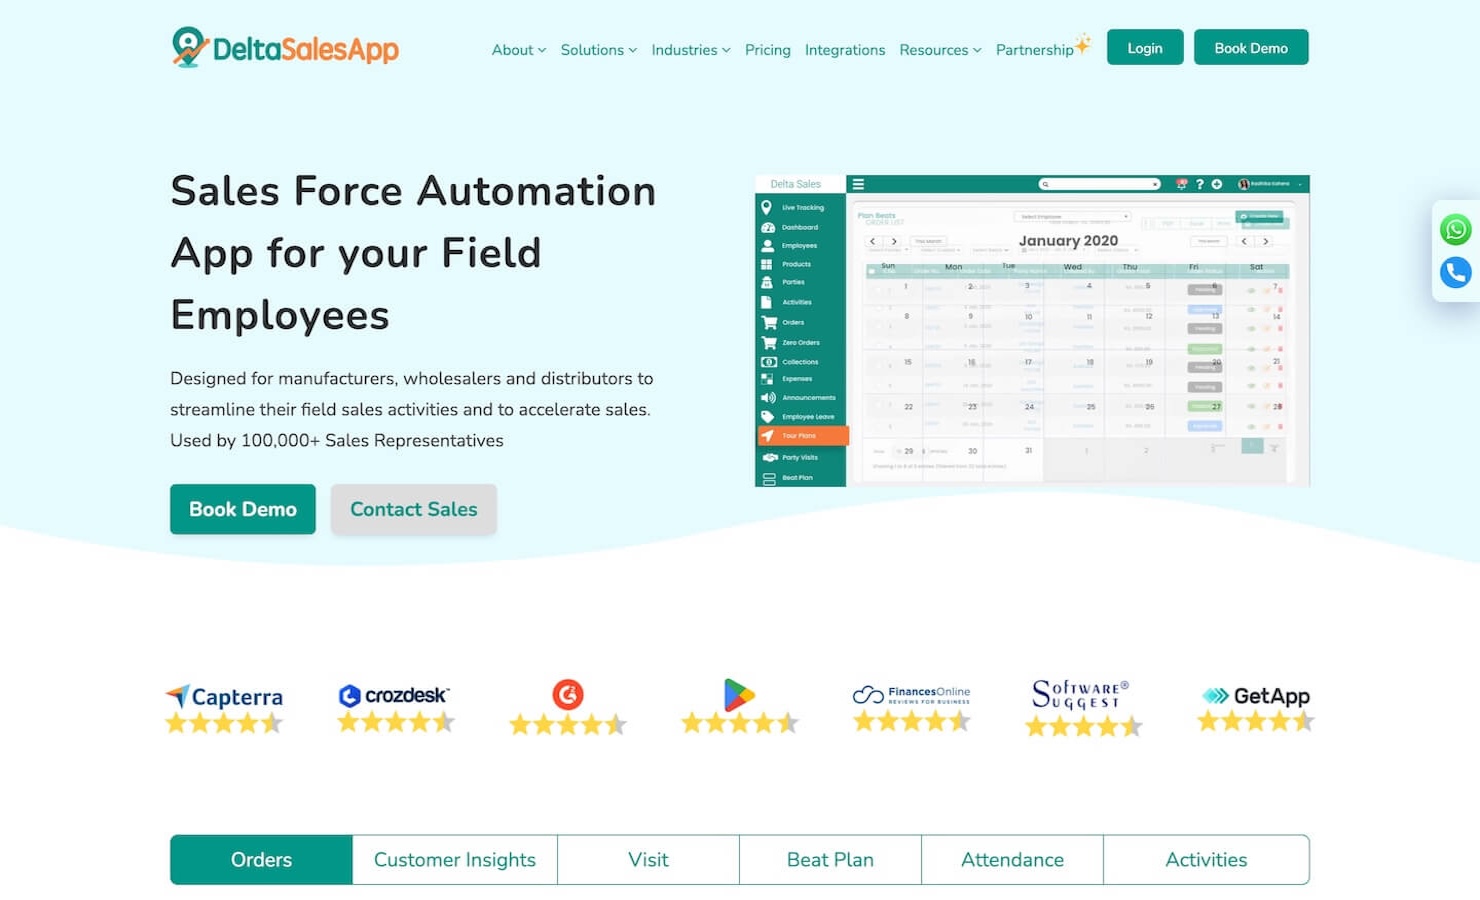
Task: Click the Google Play rating badge
Action: 739,708
